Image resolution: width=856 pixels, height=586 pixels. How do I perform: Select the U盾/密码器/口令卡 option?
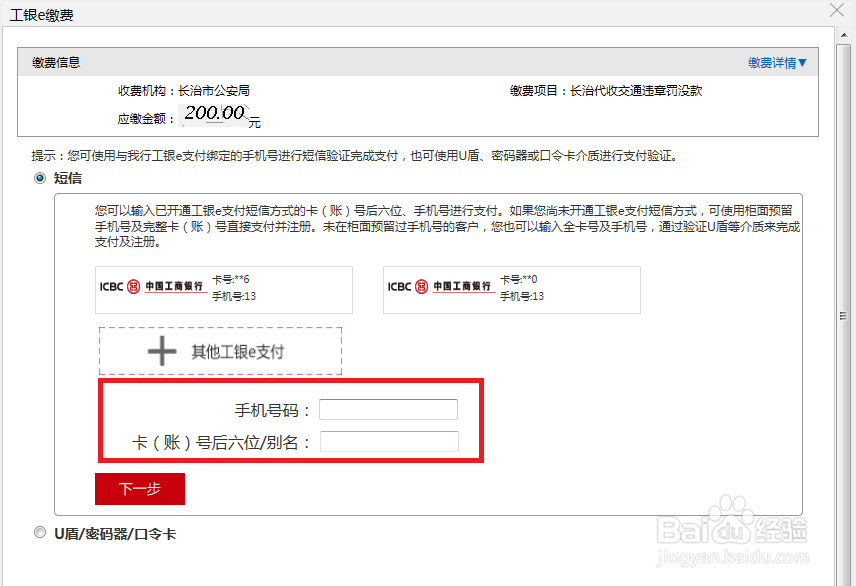tap(40, 532)
